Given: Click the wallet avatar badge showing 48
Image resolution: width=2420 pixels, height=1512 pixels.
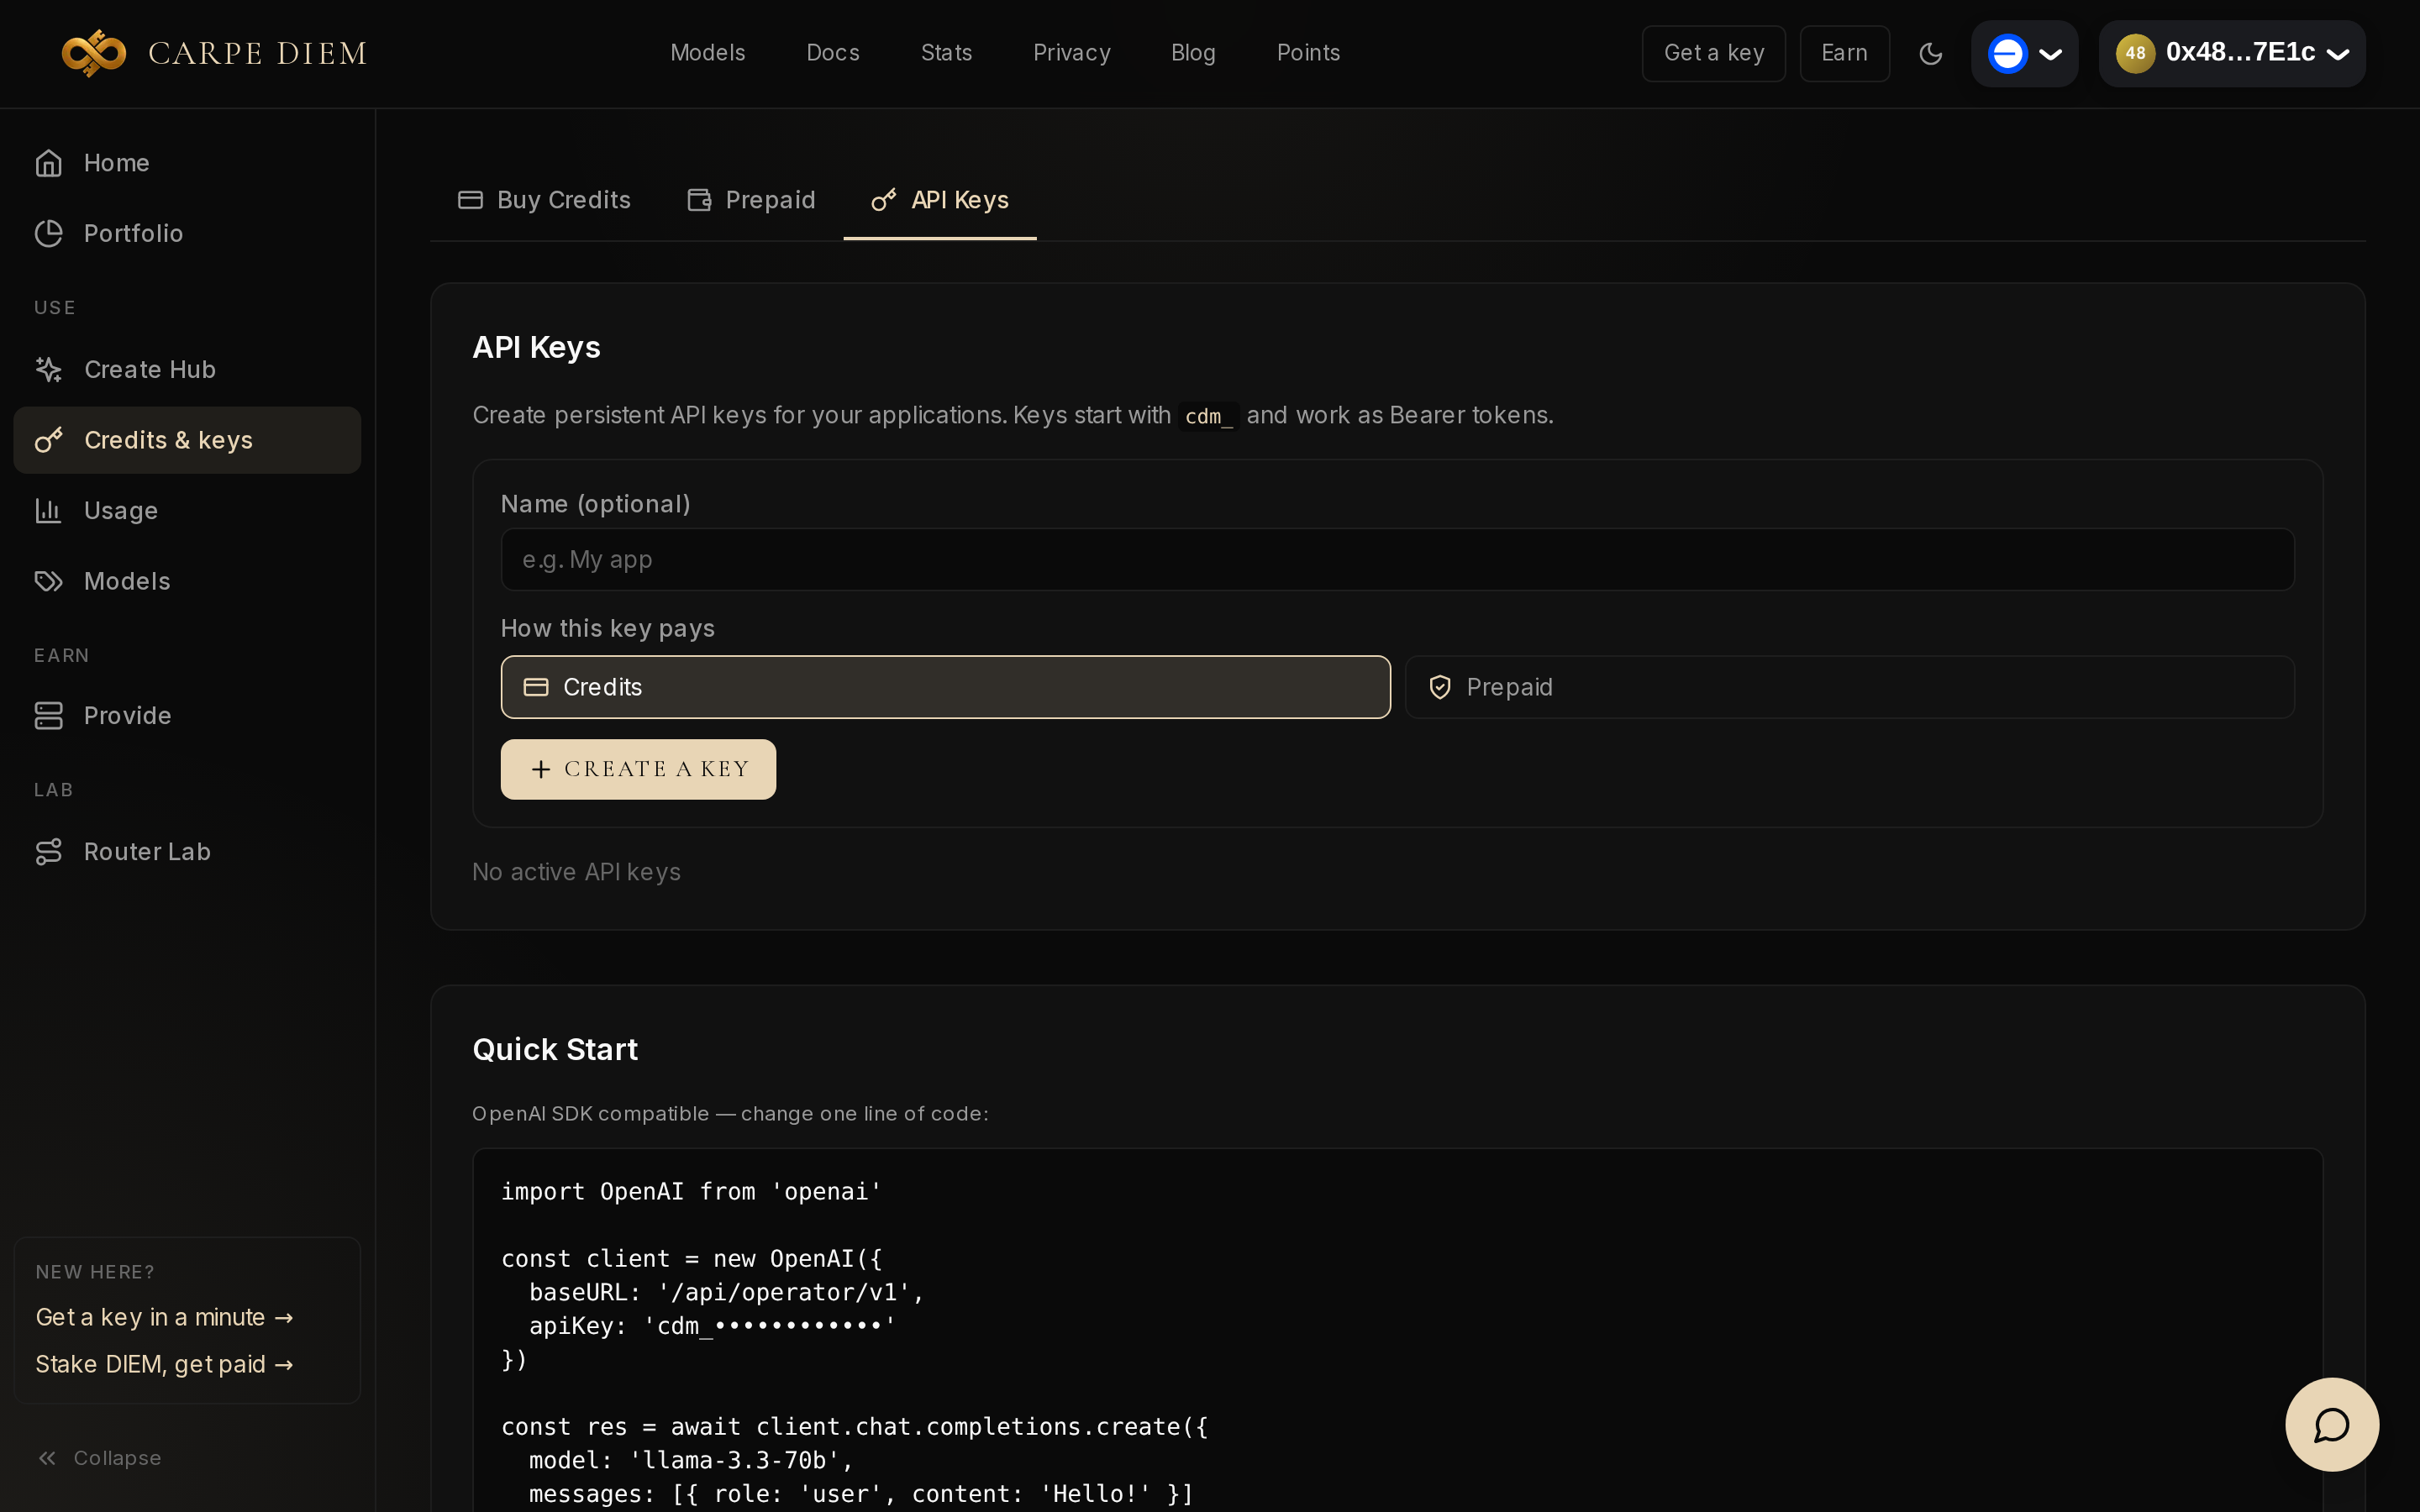Looking at the screenshot, I should (x=2135, y=53).
